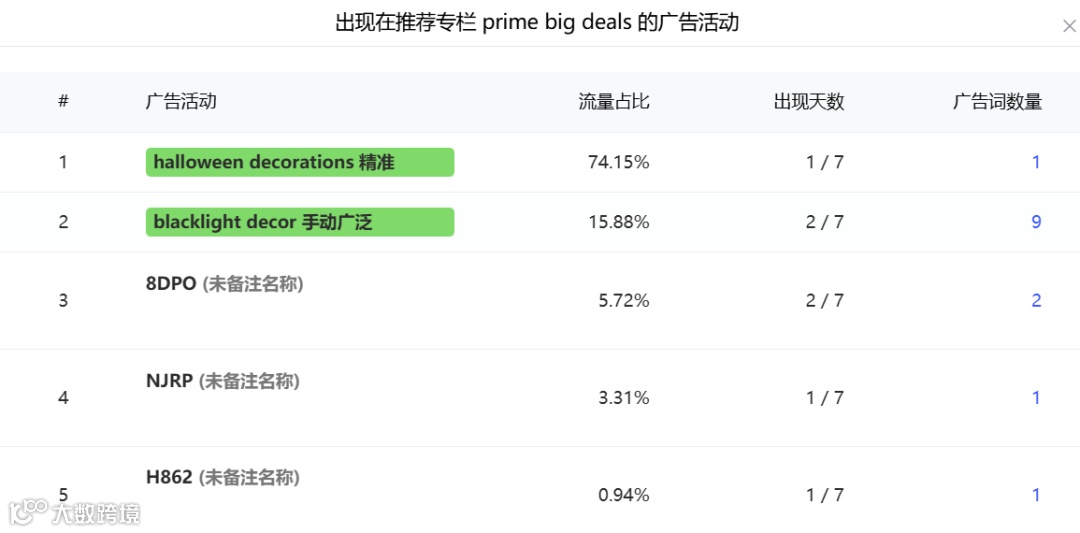Click the 74.15% traffic share cell

pyautogui.click(x=619, y=162)
